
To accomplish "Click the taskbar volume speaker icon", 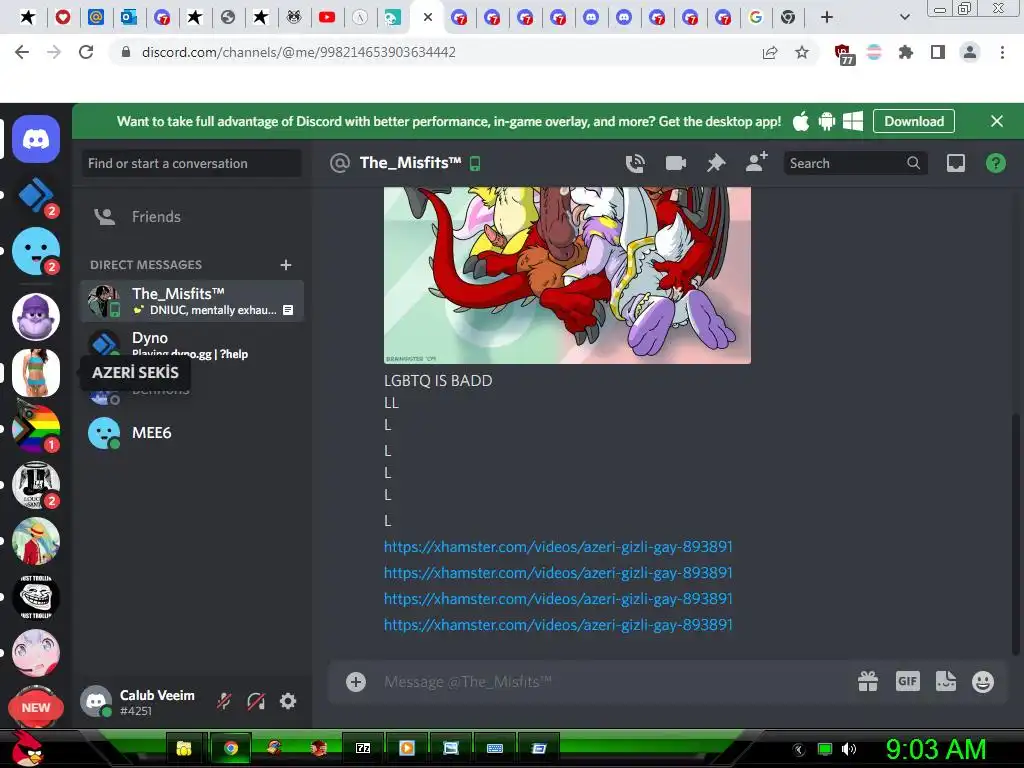I will 849,749.
